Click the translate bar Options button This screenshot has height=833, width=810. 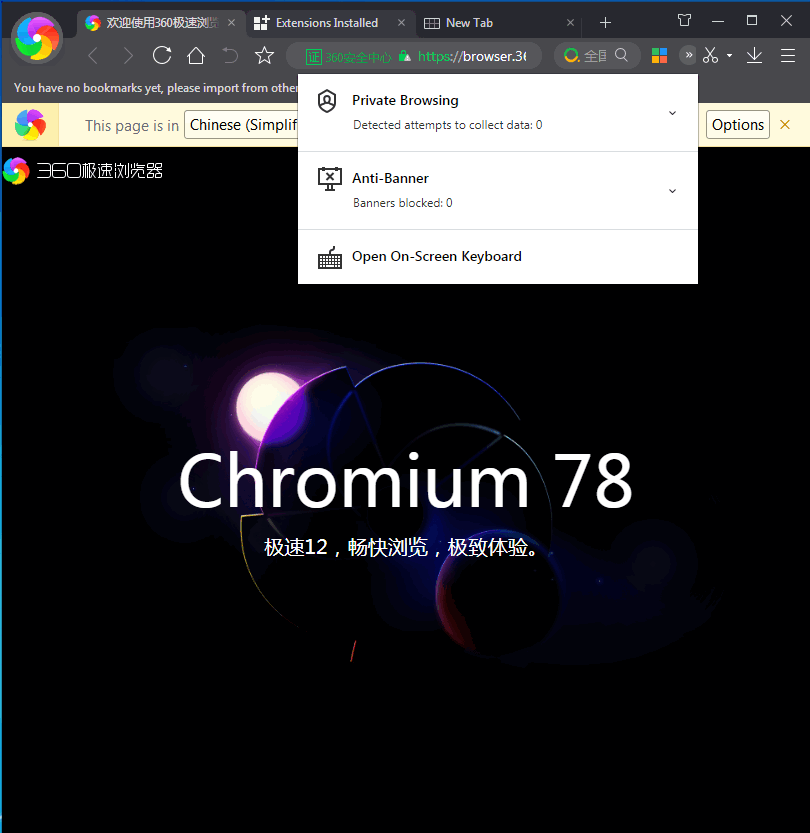(x=738, y=125)
